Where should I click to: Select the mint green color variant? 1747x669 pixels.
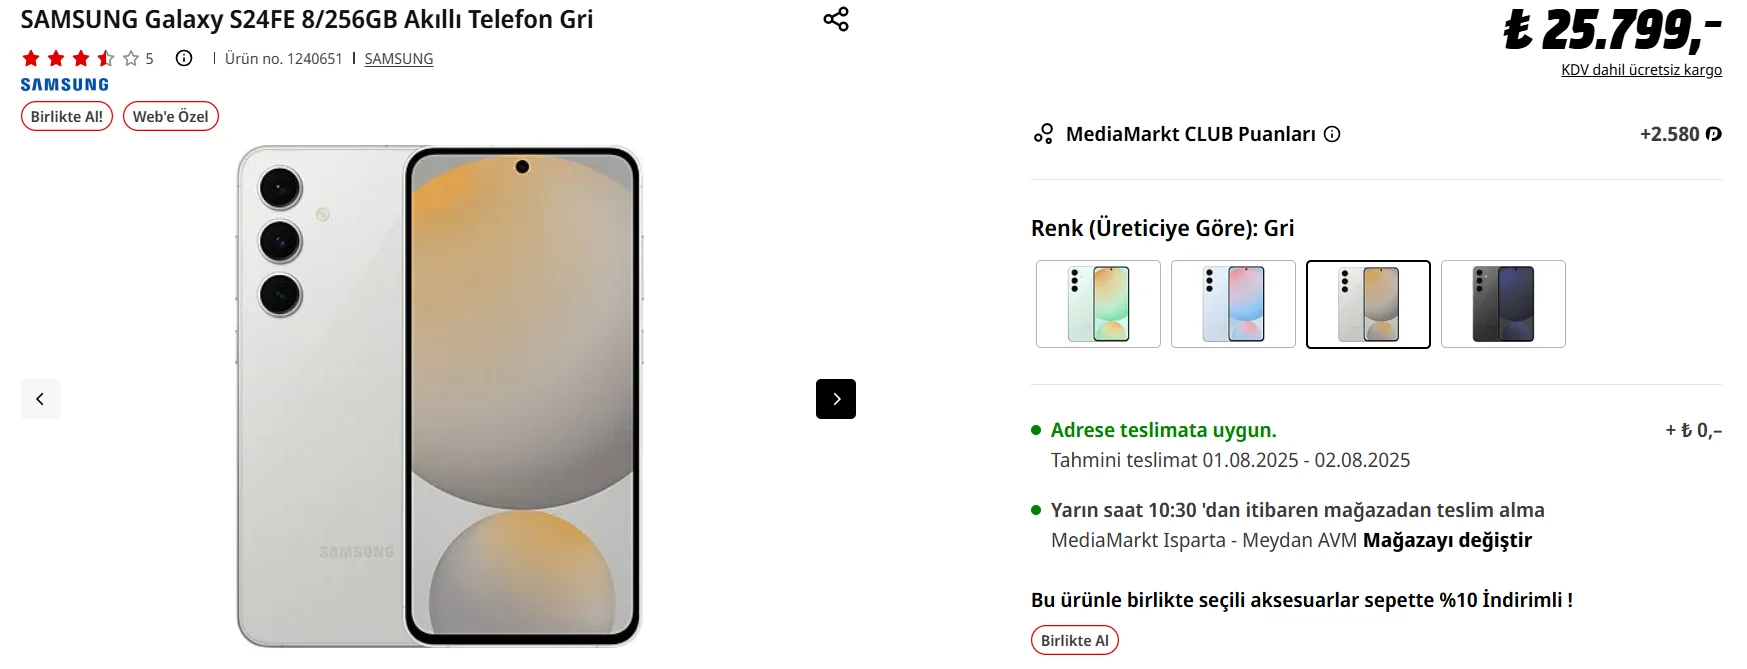tap(1098, 304)
